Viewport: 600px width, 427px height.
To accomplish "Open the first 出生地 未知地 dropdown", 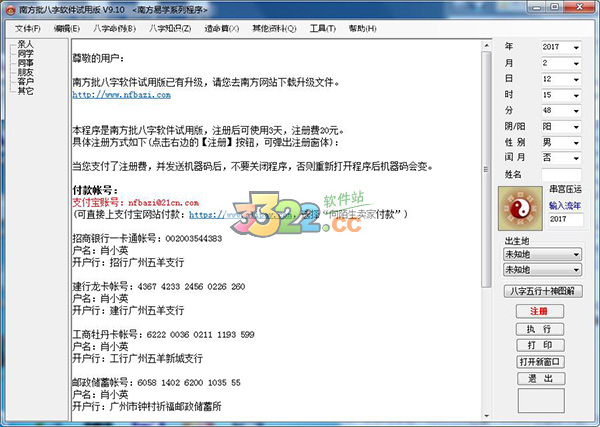I will coord(542,254).
